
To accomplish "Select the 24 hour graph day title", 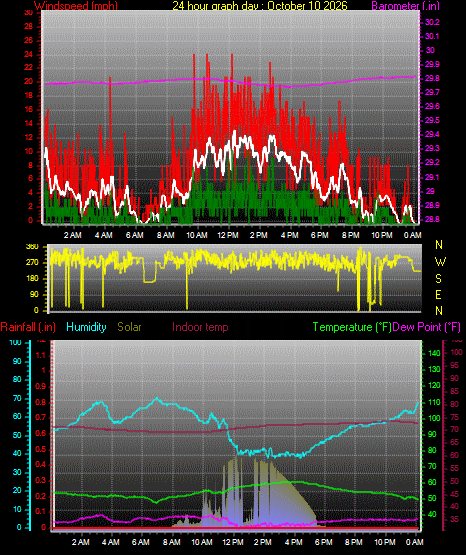I will coord(260,5).
